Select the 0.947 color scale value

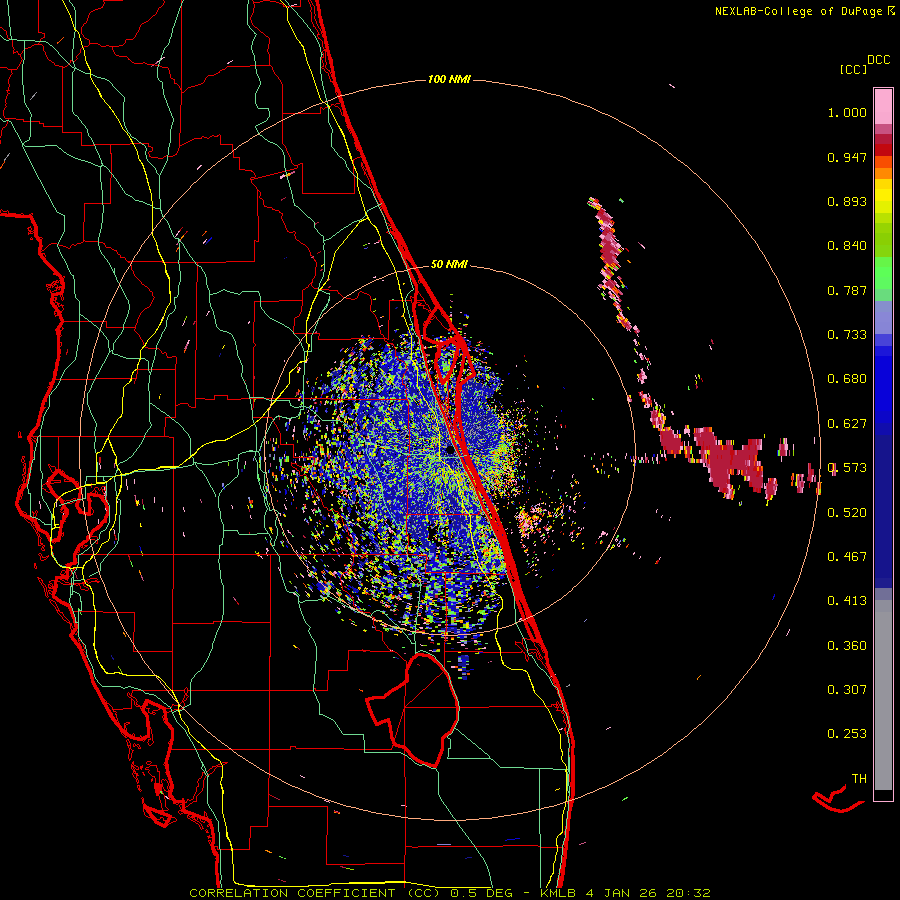(x=847, y=157)
